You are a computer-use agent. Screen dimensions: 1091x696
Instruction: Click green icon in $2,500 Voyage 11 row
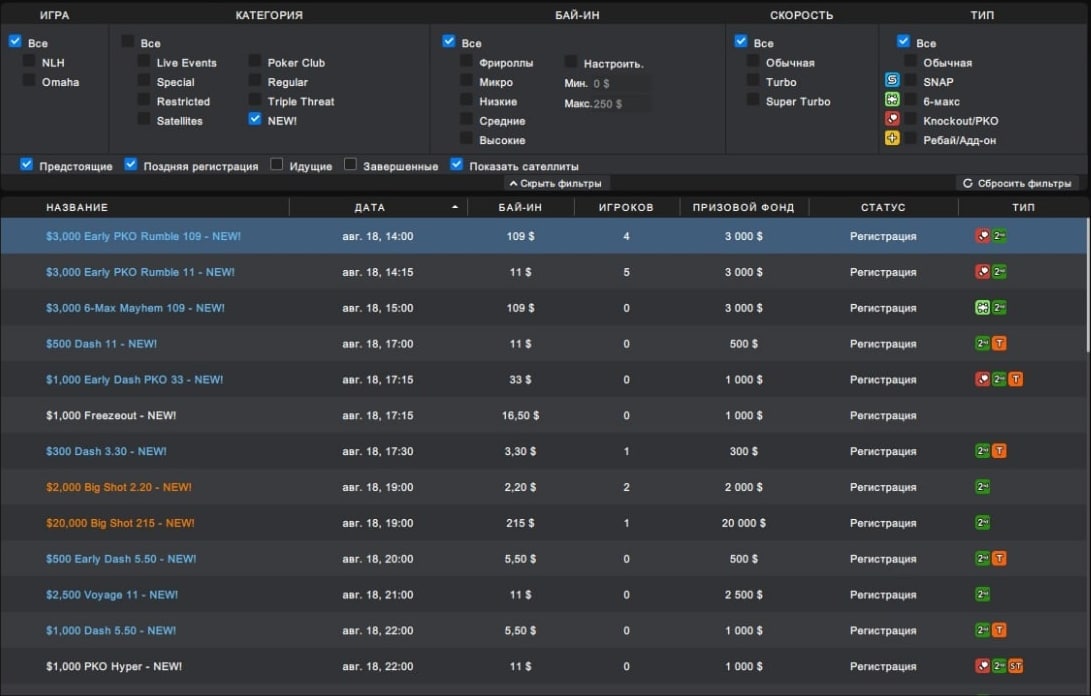pyautogui.click(x=982, y=594)
